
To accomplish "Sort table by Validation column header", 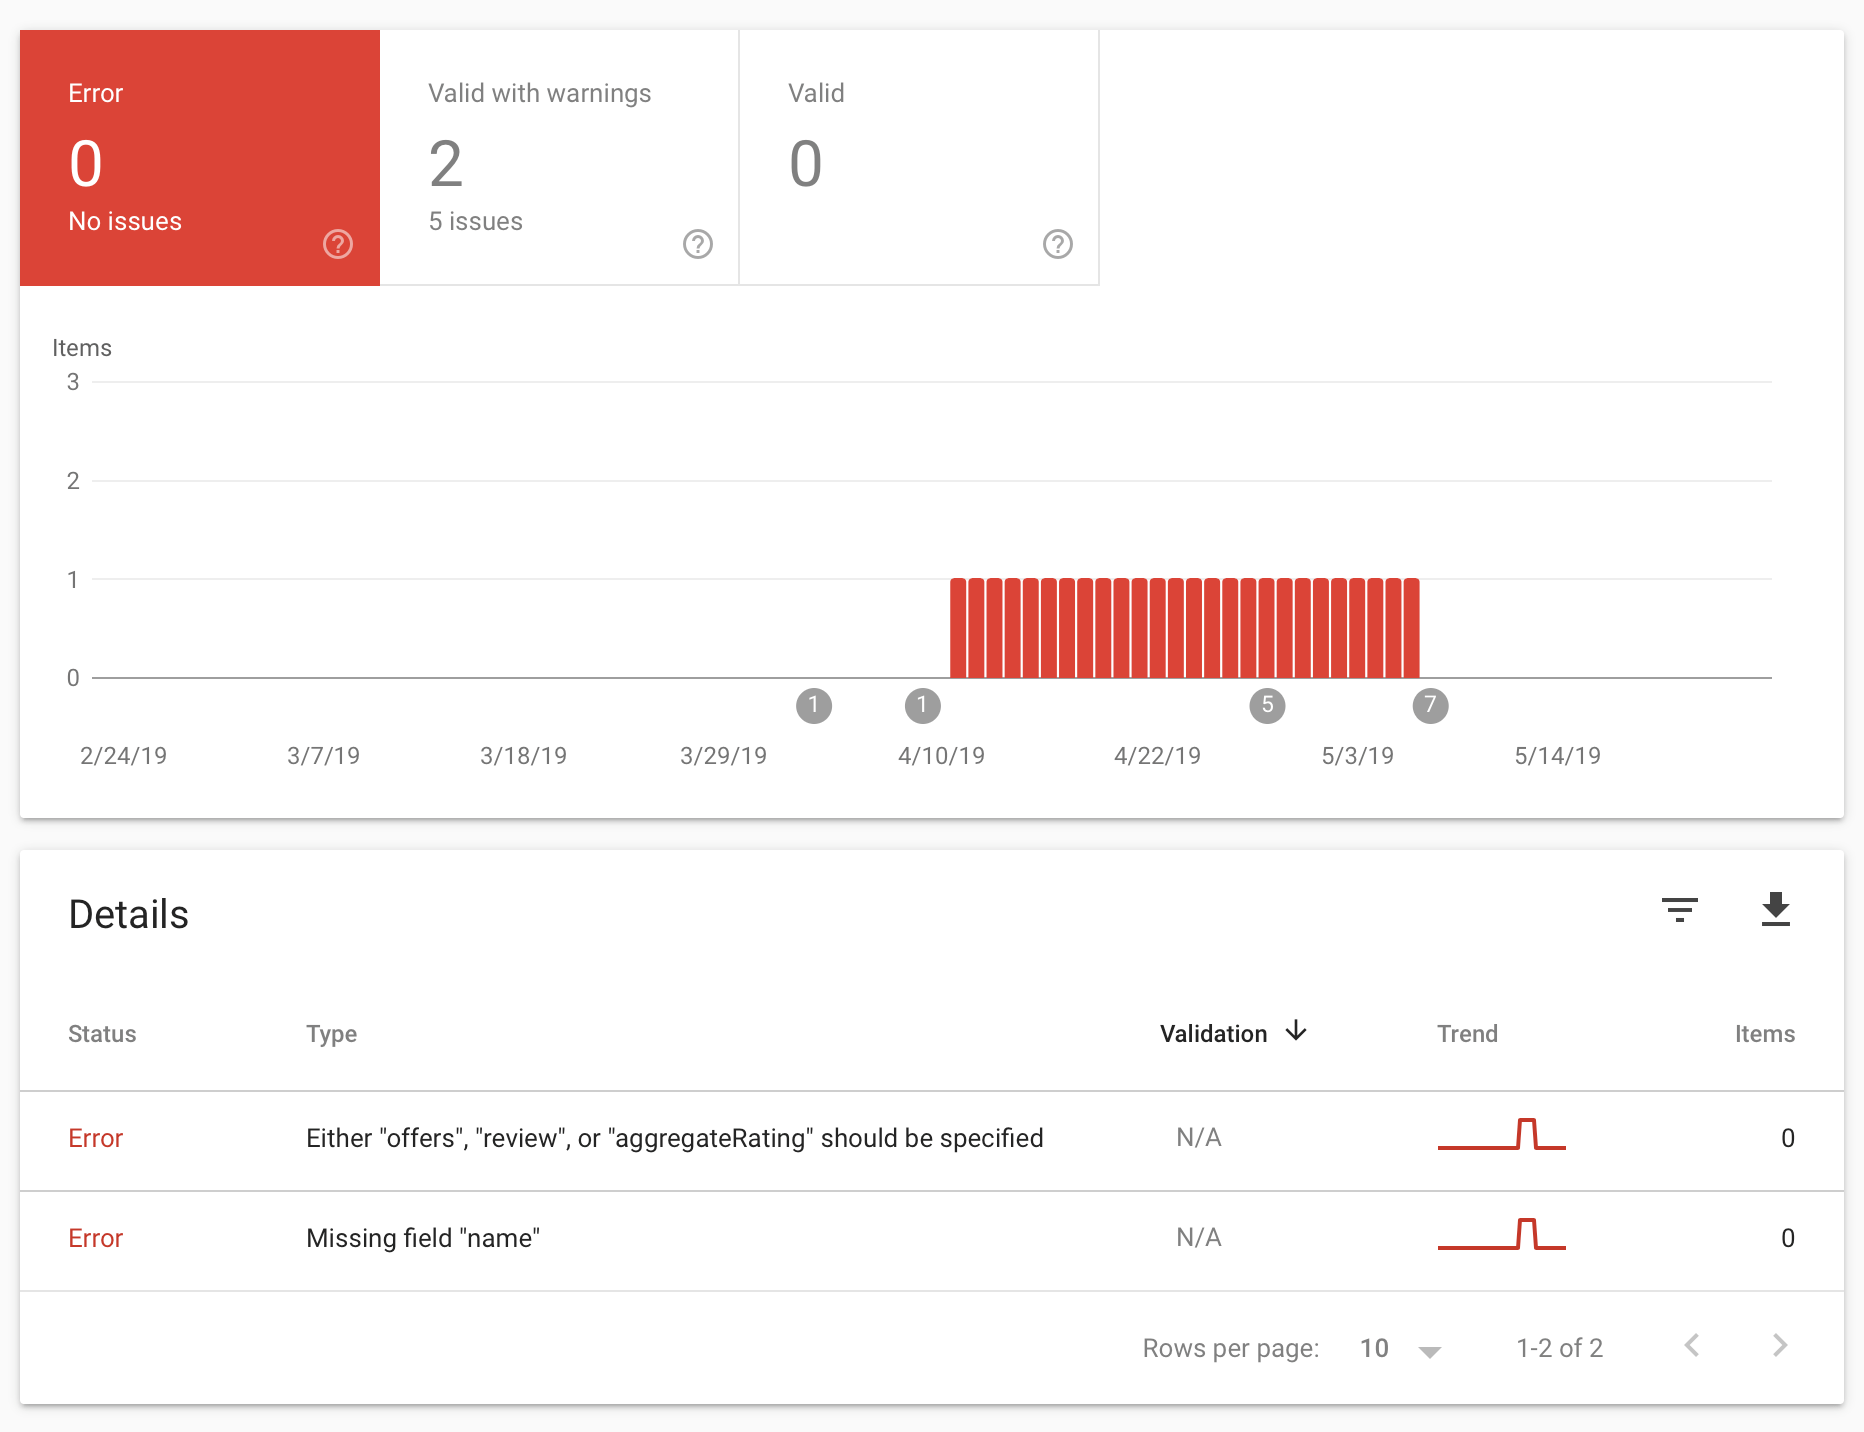I will point(1213,1034).
